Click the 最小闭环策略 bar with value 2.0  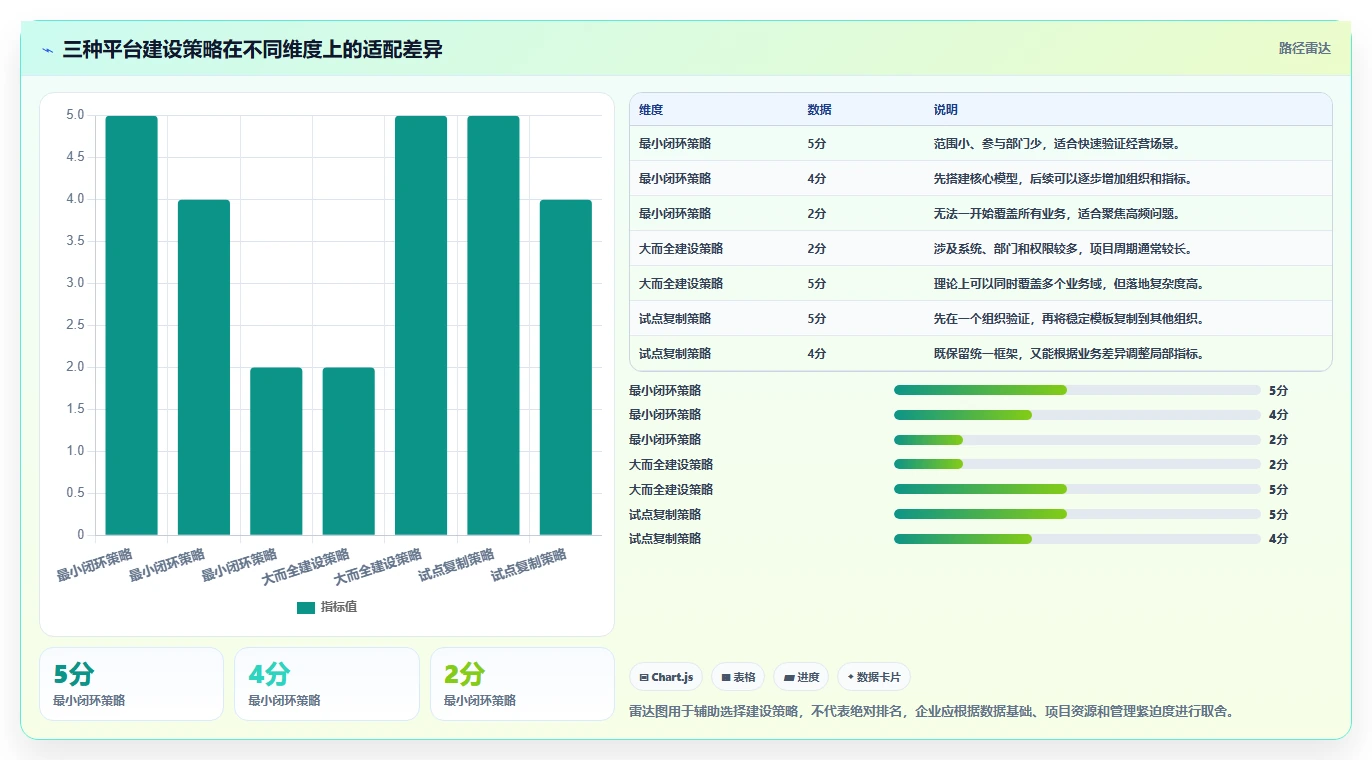276,451
